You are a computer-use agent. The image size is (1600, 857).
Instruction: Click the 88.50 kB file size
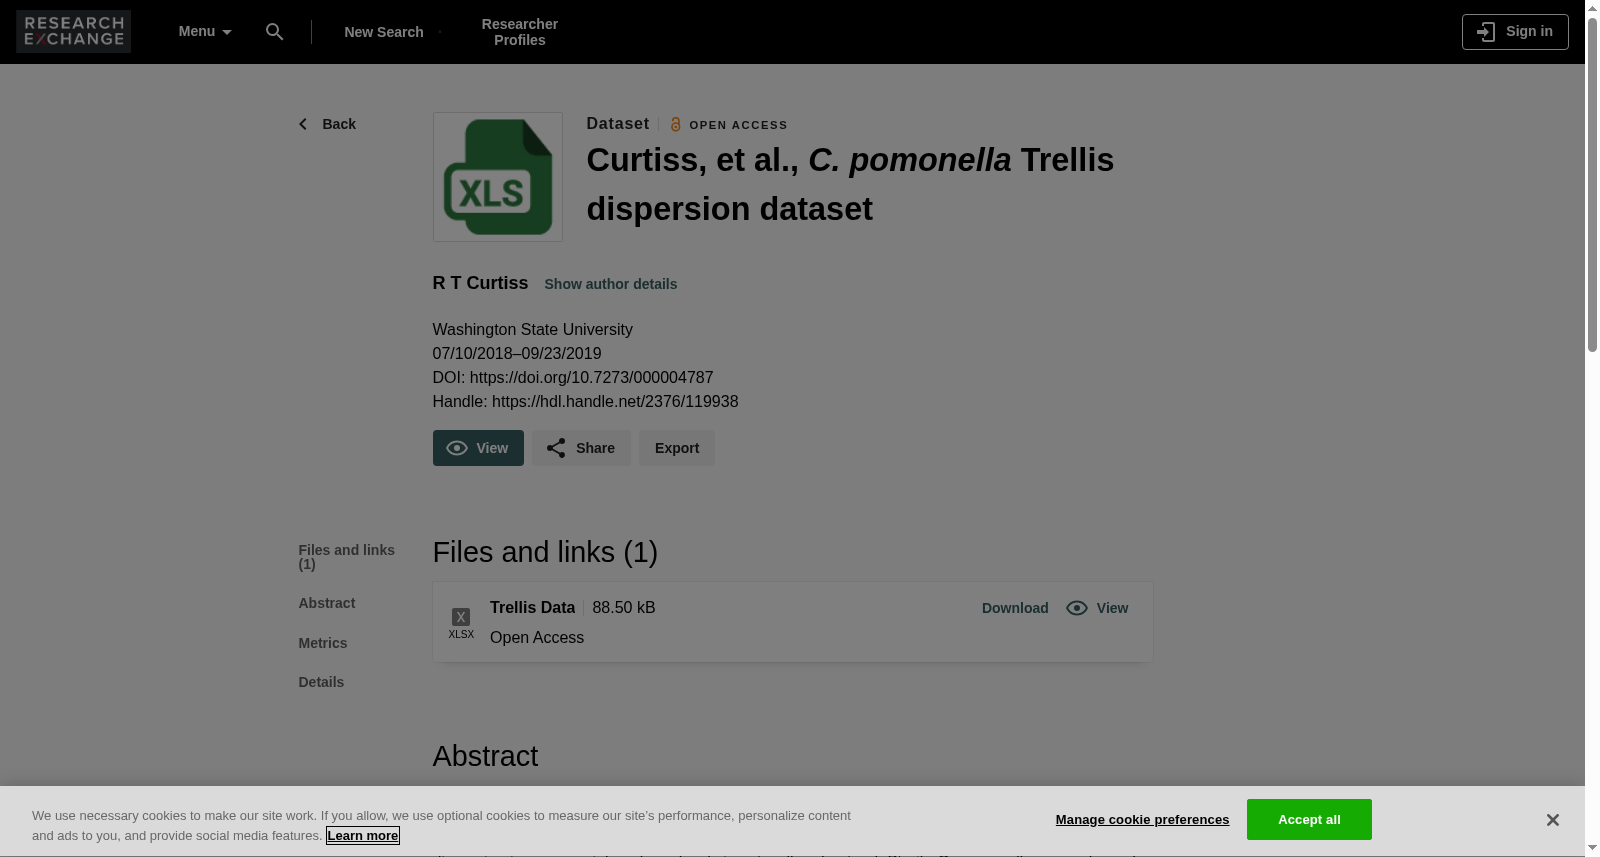pyautogui.click(x=624, y=608)
